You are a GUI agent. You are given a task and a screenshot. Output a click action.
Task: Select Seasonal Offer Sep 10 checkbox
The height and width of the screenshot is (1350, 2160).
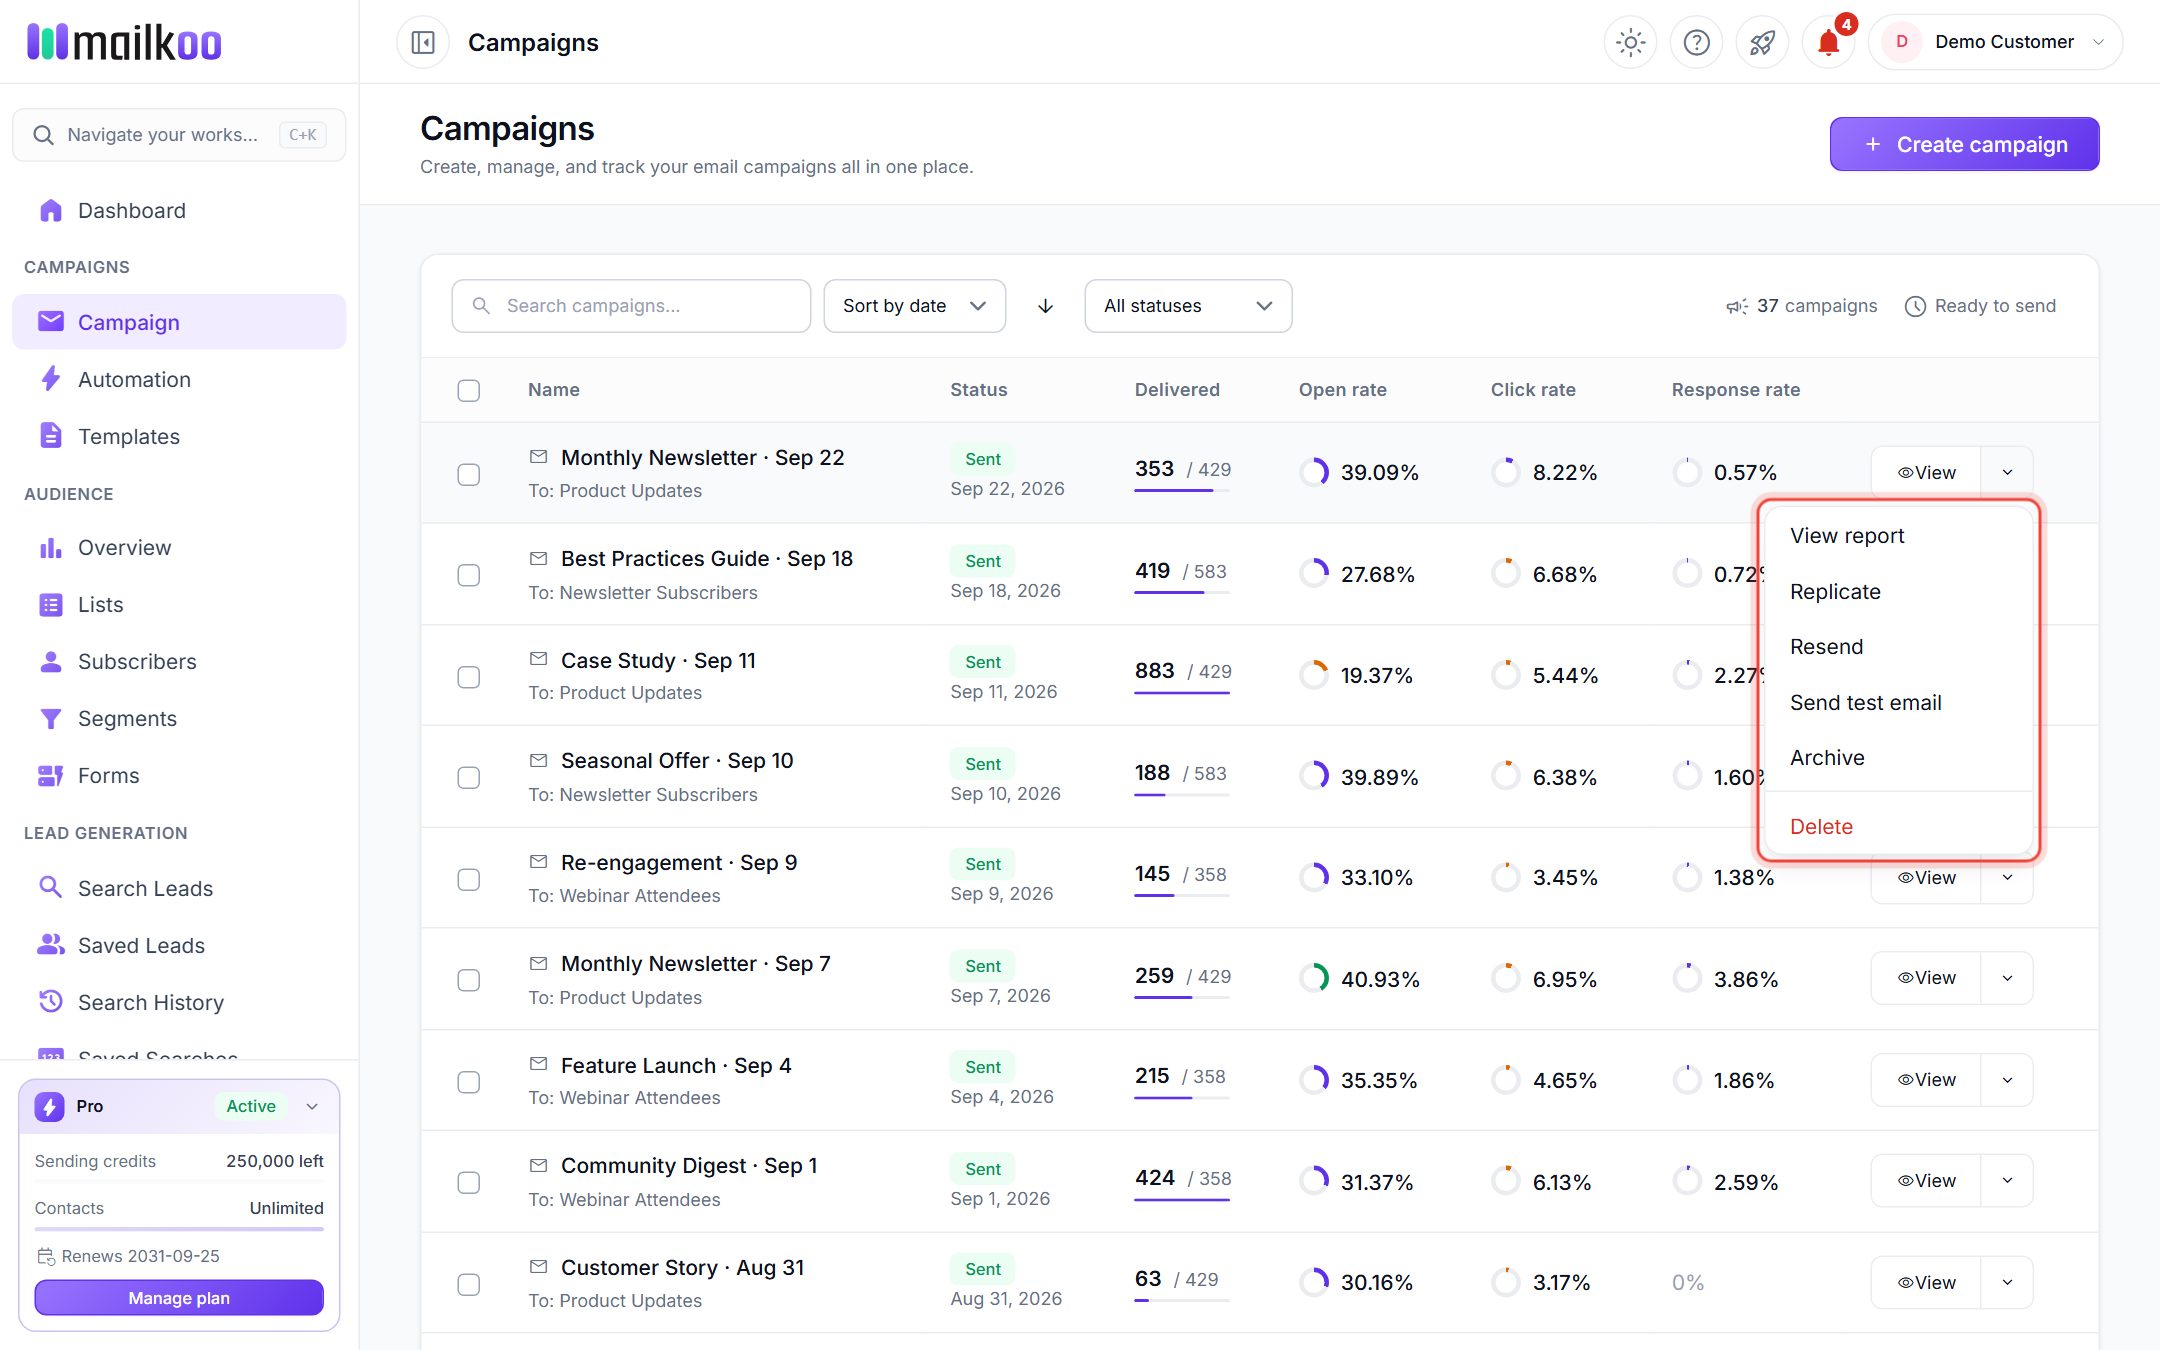[468, 777]
